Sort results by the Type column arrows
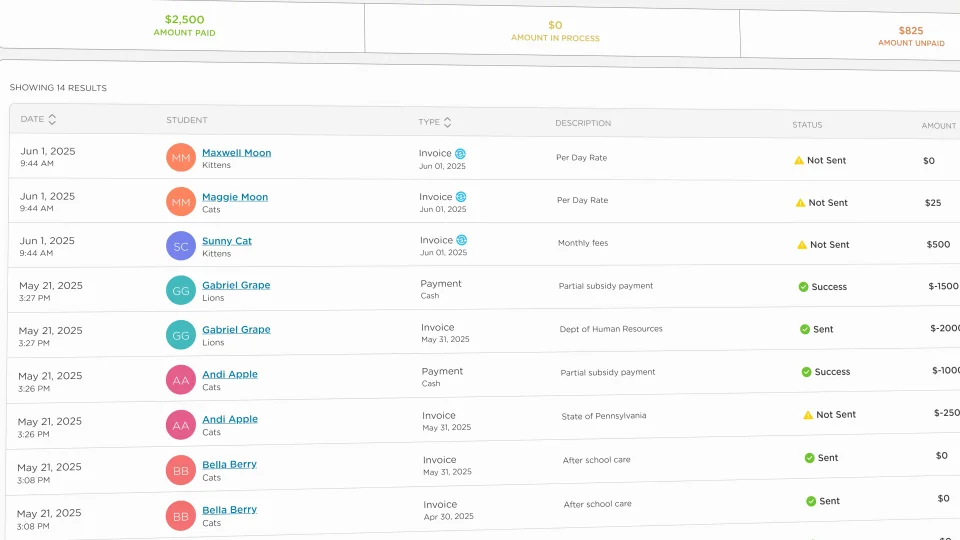Viewport: 960px width, 540px height. [x=447, y=122]
